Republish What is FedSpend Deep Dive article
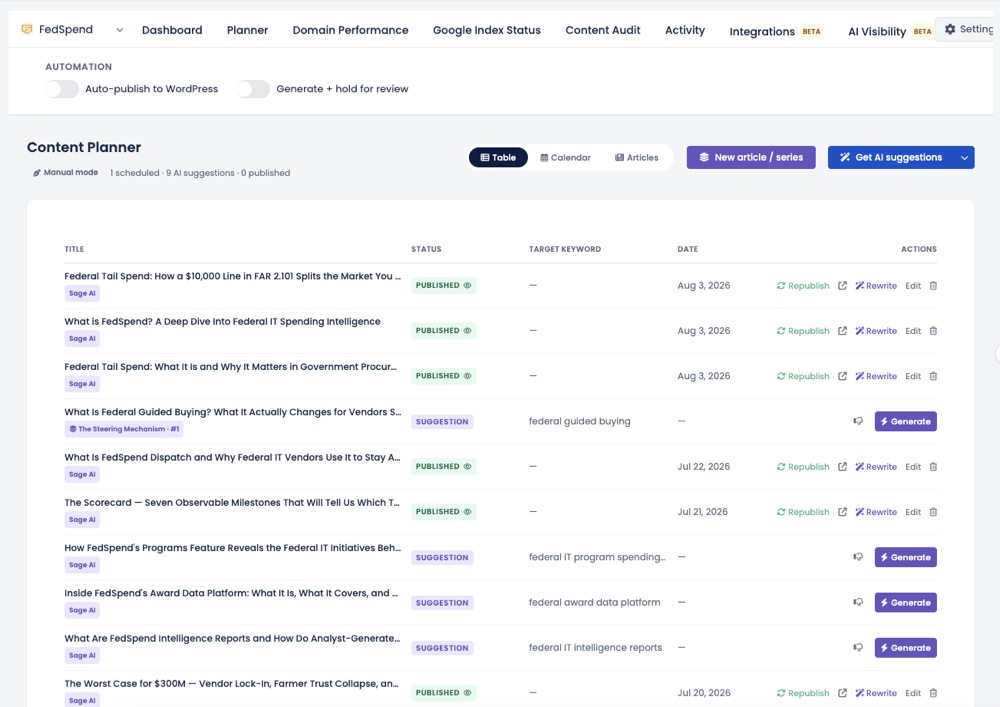 (x=803, y=331)
